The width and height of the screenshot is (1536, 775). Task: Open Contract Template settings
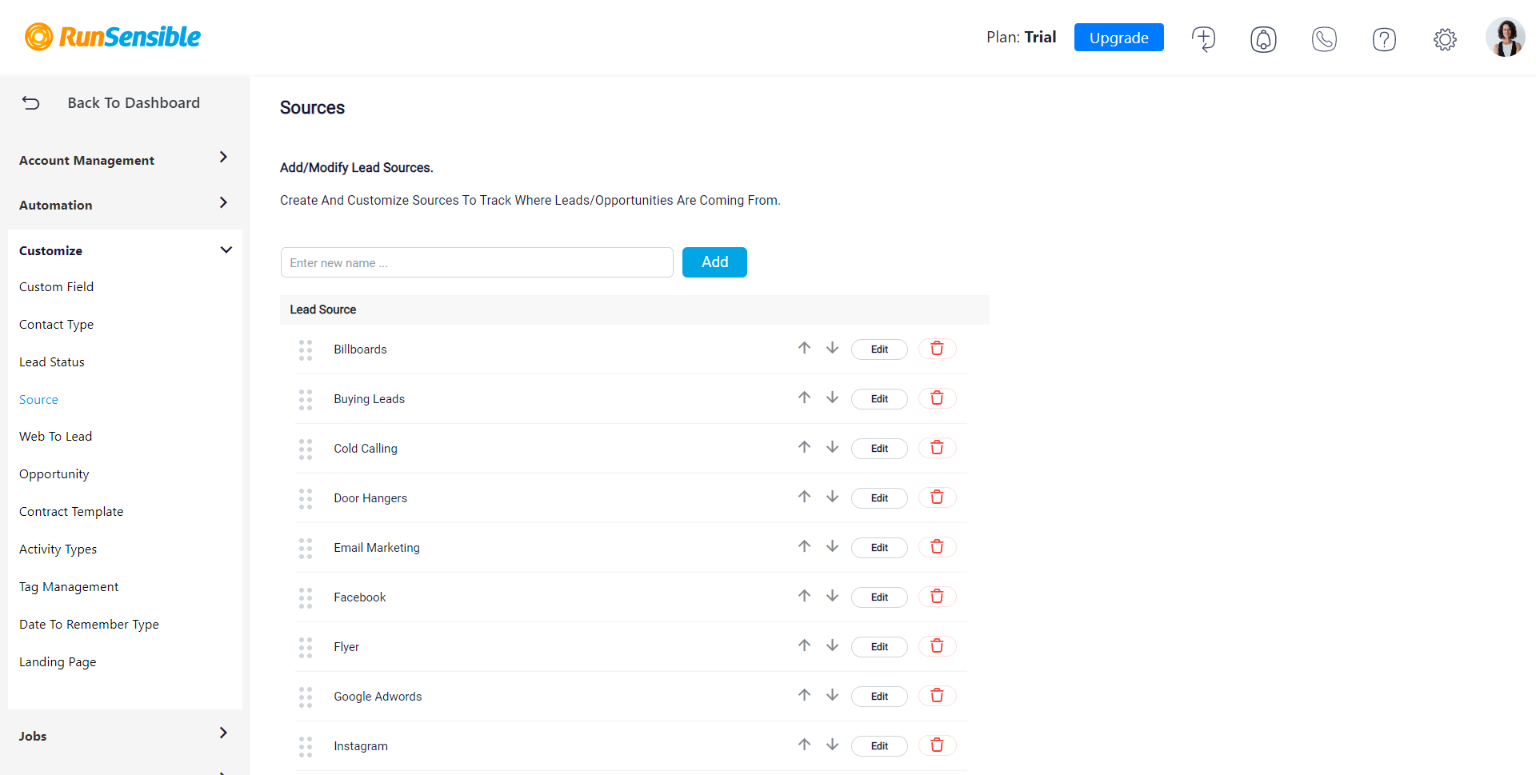click(x=71, y=512)
